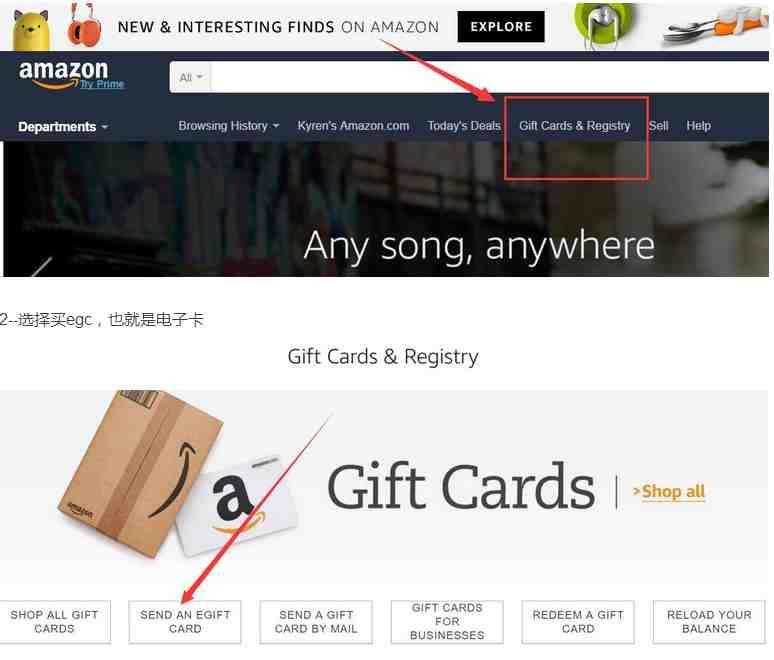Click the yellow cat mascot icon
The image size is (774, 660).
tap(31, 30)
